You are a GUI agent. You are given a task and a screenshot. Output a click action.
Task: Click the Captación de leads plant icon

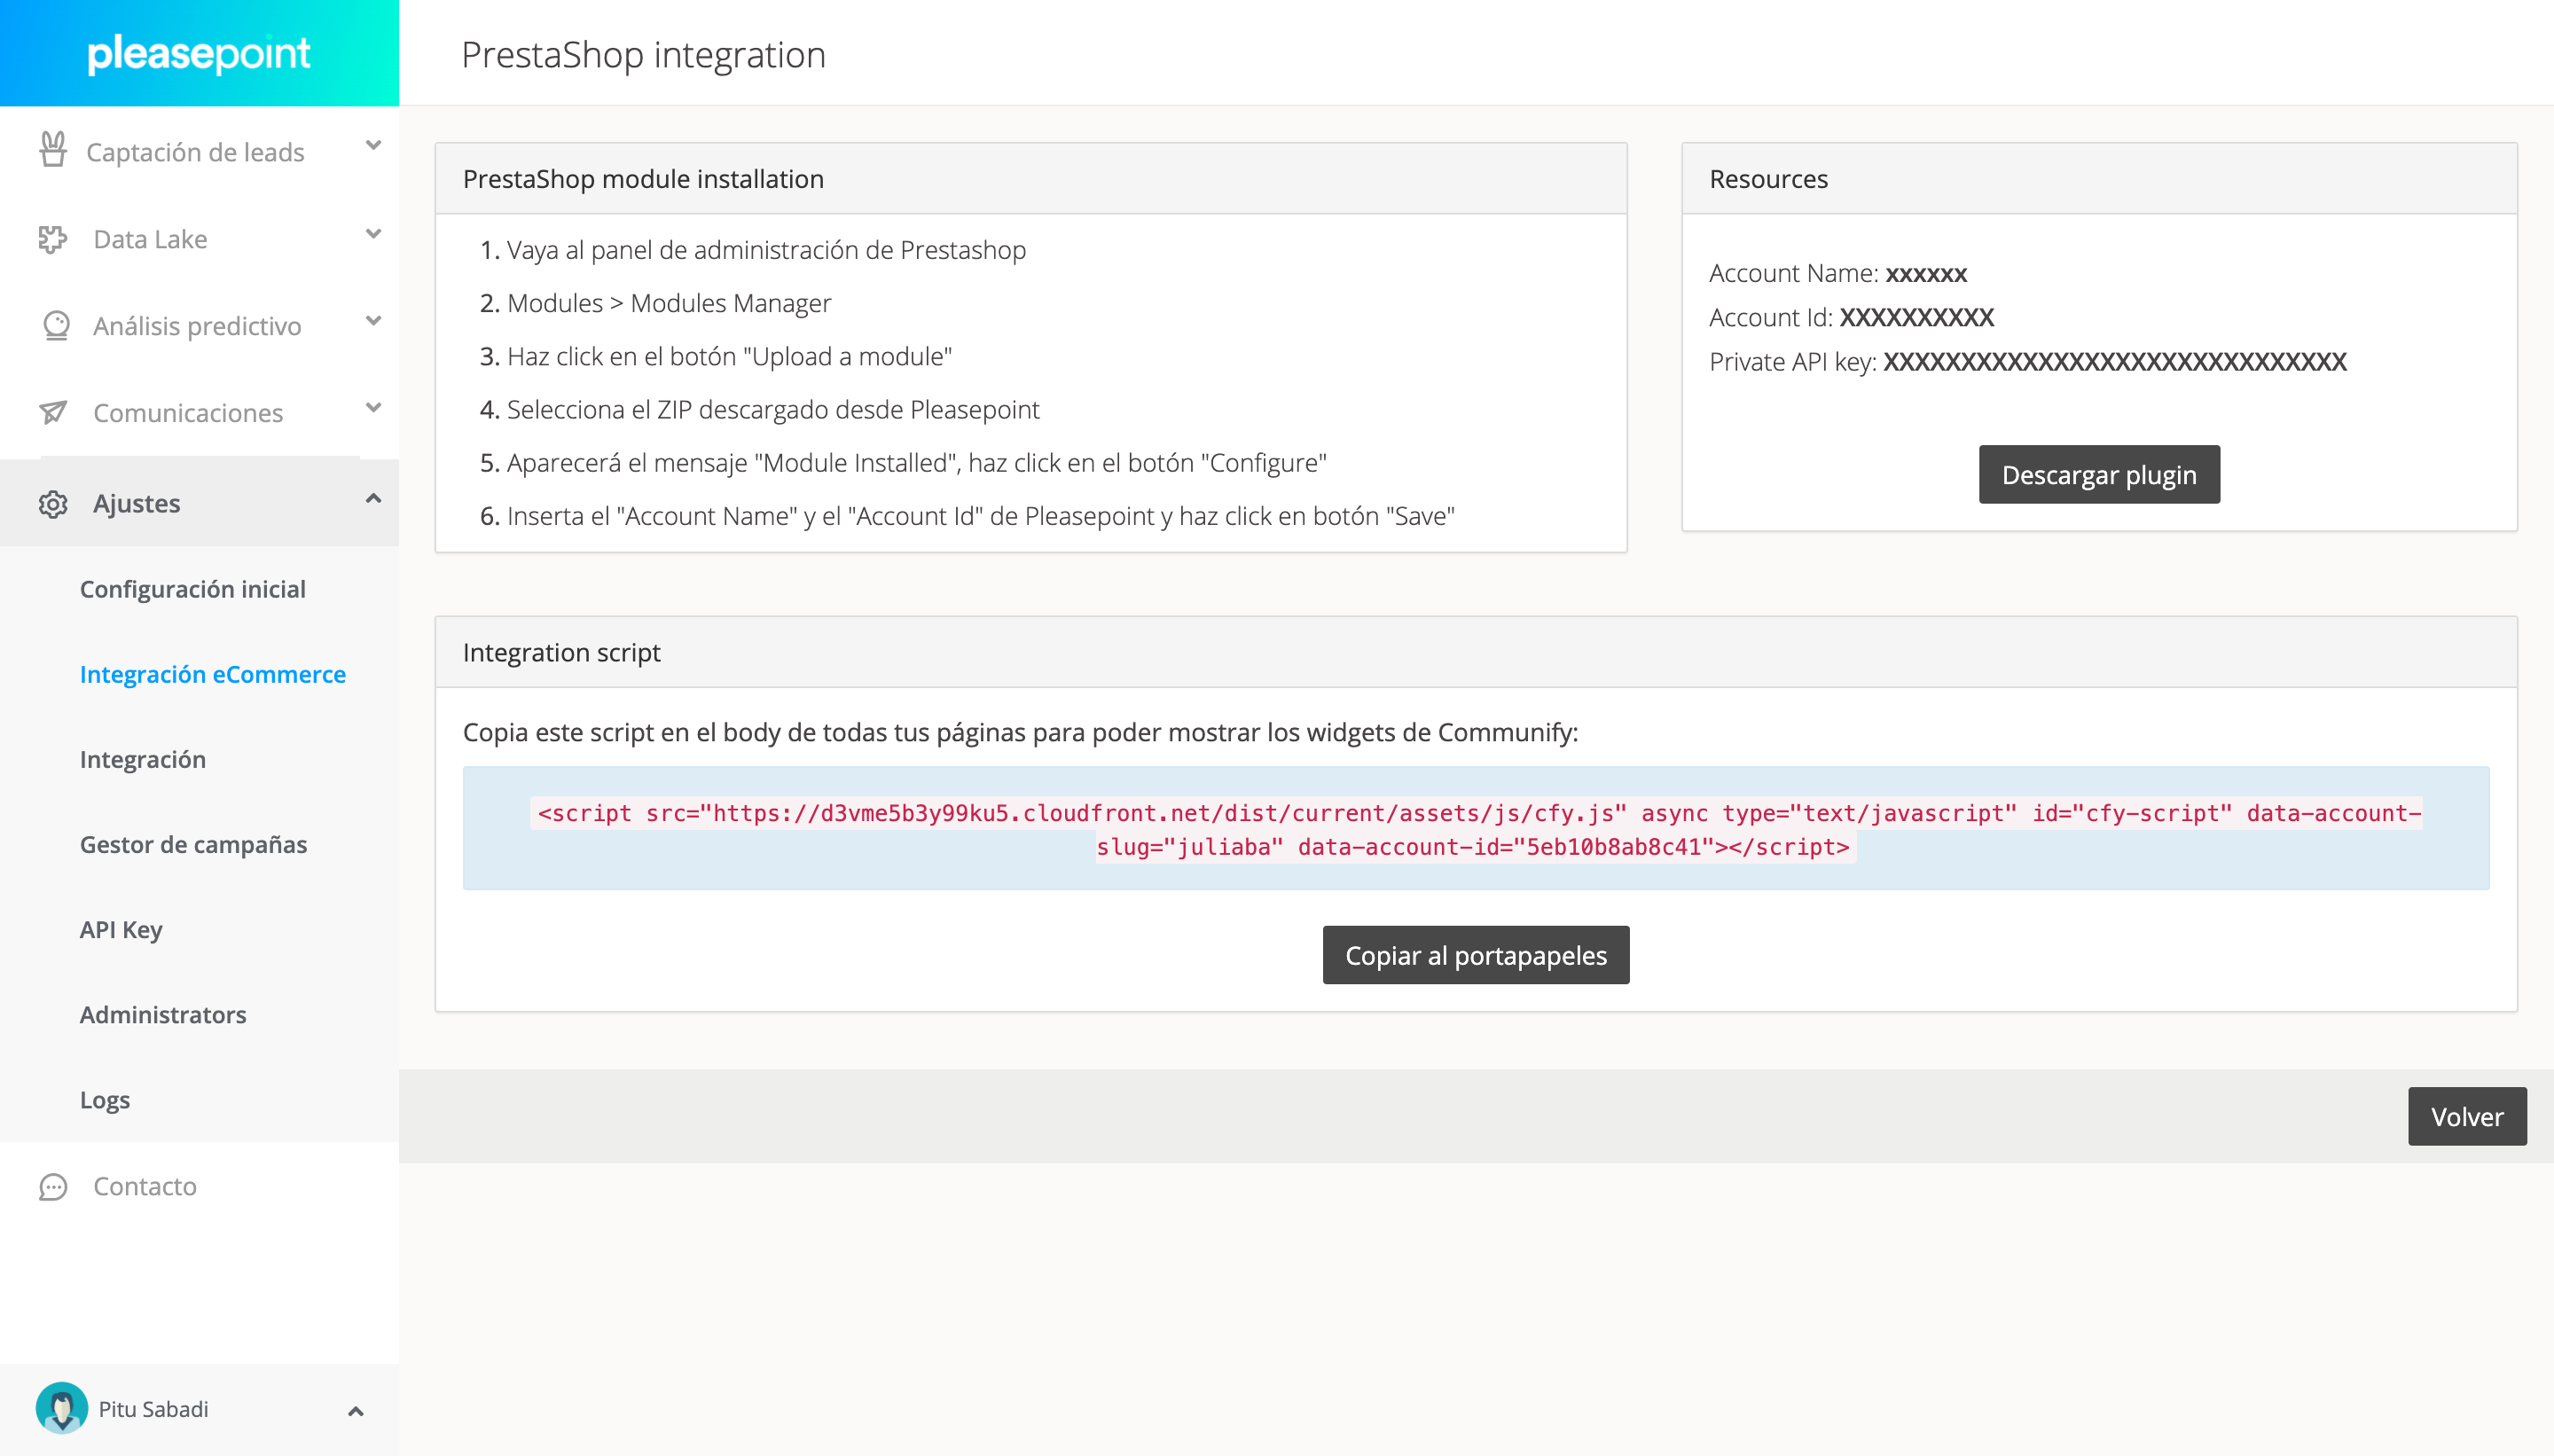click(53, 150)
